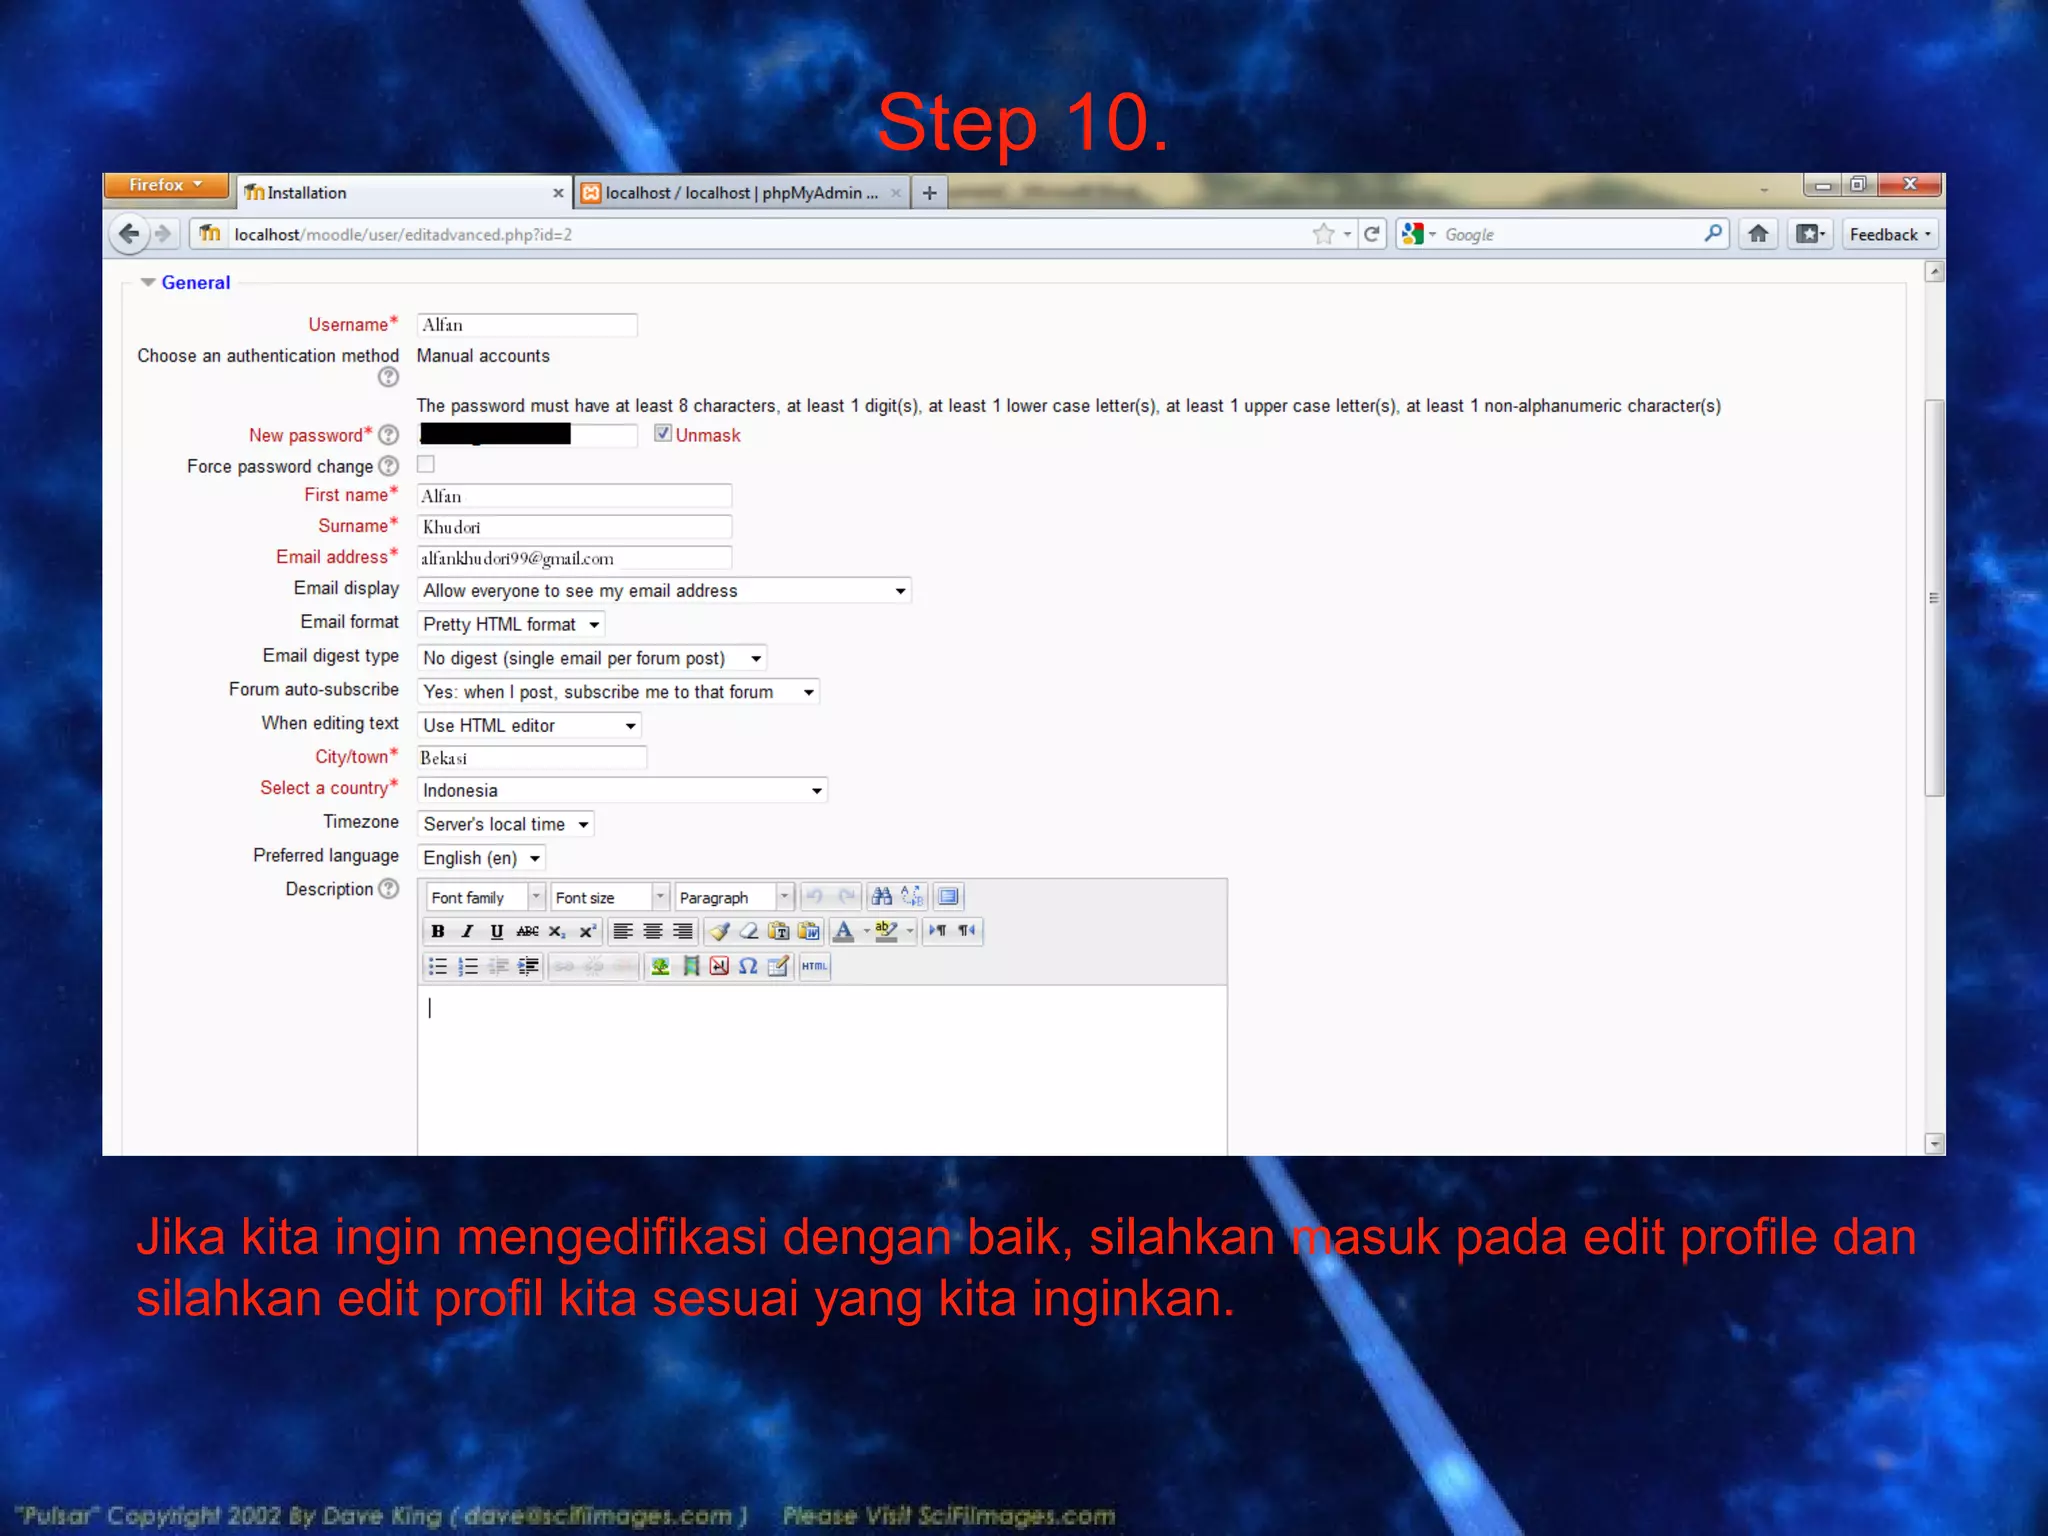Open the Email format dropdown
Screen dimensions: 2048x1536
click(511, 625)
